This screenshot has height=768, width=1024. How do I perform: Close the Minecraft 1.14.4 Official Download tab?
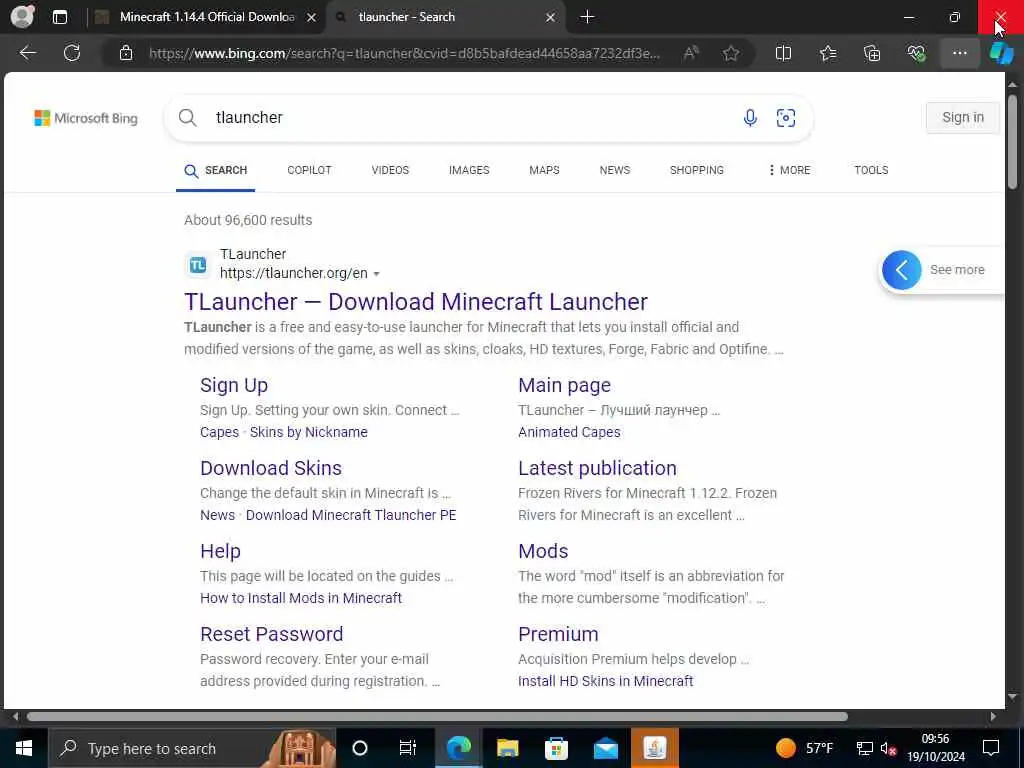coord(312,18)
